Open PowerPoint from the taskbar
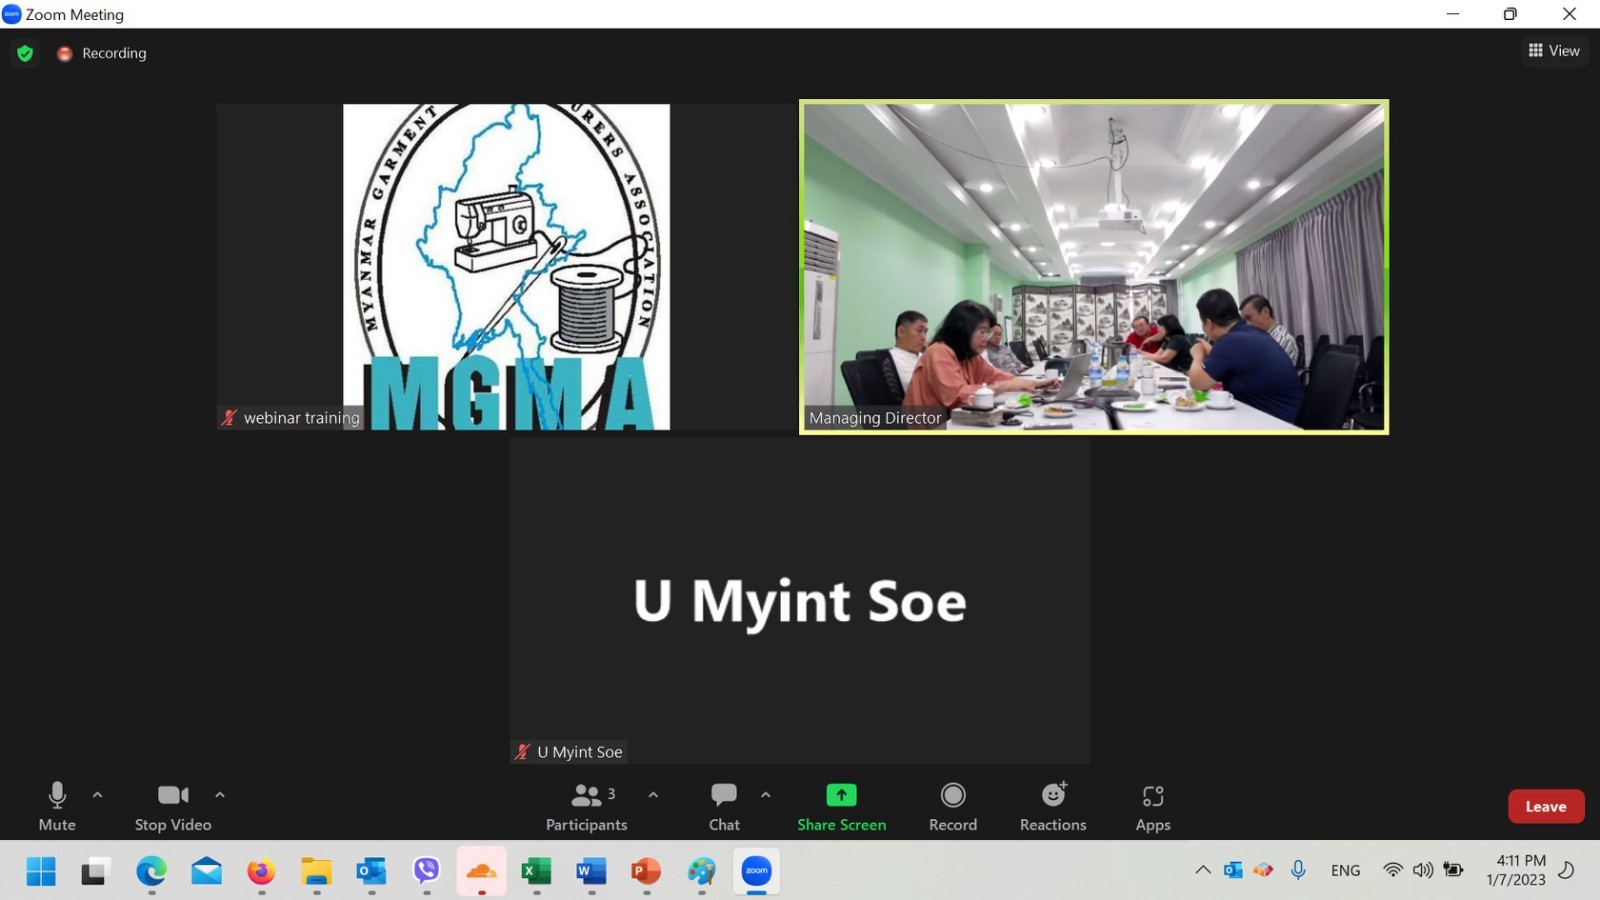 [x=647, y=872]
